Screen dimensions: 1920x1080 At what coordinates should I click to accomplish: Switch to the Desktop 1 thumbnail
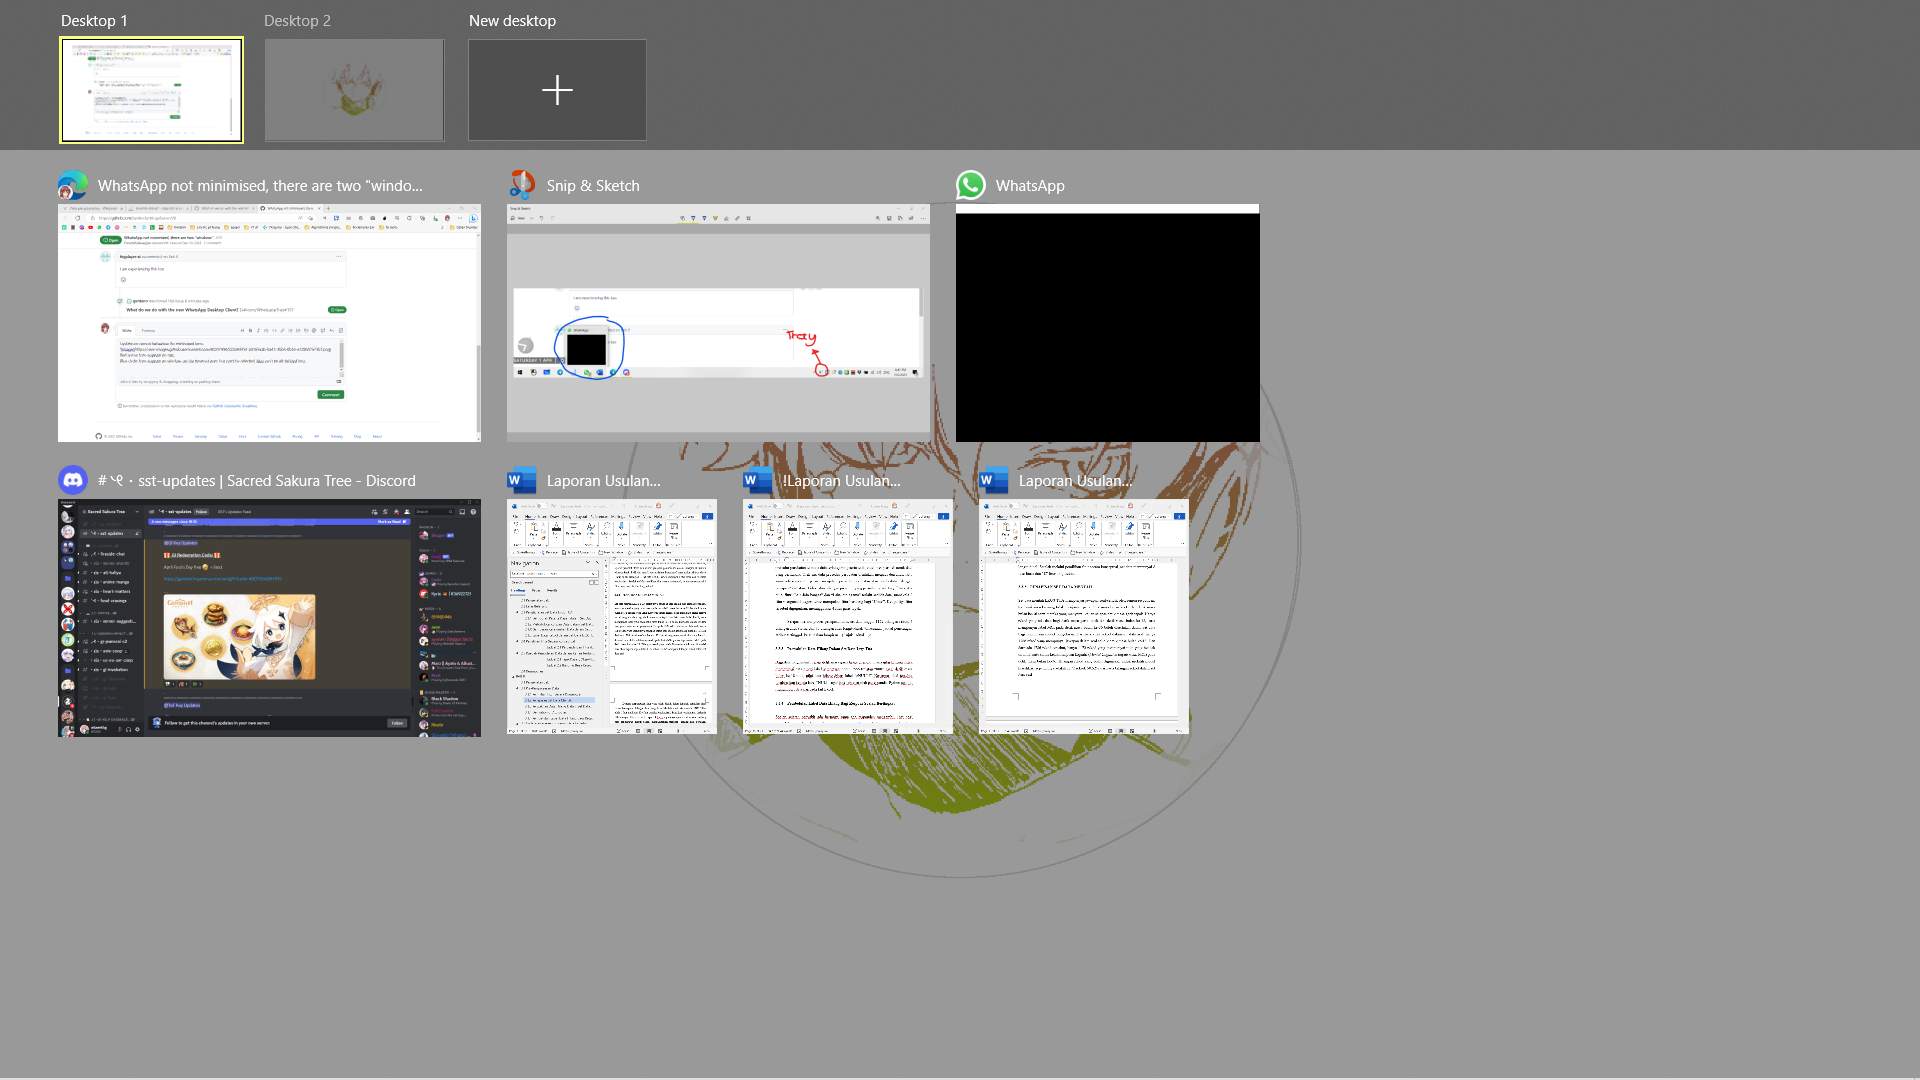pos(151,90)
